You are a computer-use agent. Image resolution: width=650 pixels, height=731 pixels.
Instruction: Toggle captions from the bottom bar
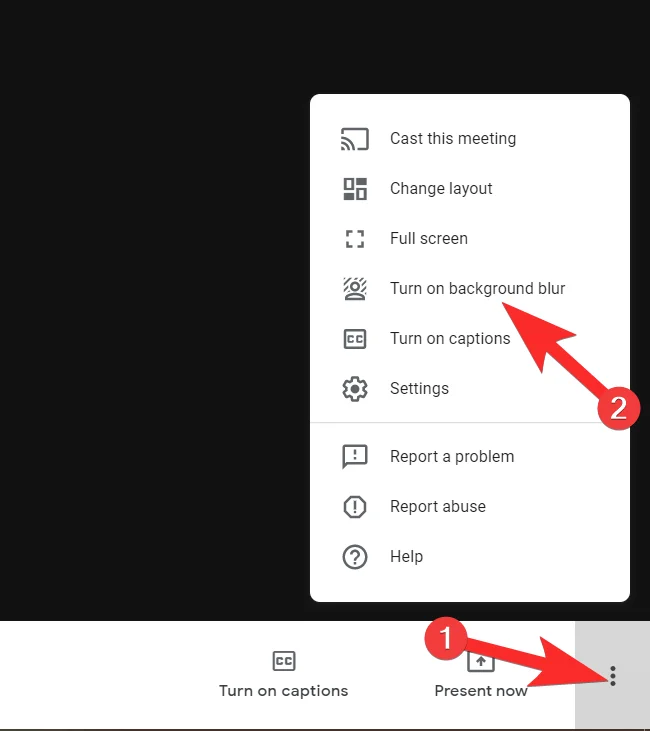[284, 674]
